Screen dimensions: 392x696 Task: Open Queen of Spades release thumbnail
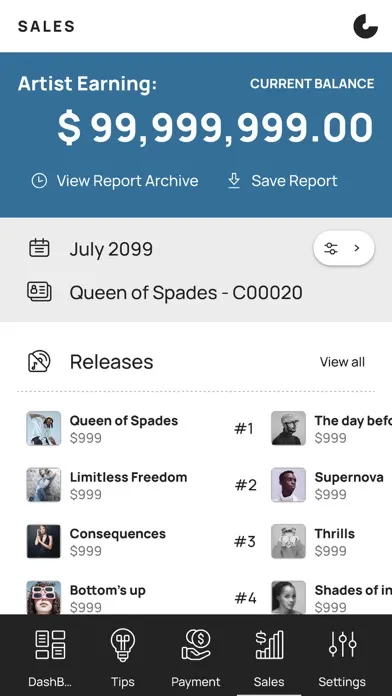point(44,428)
